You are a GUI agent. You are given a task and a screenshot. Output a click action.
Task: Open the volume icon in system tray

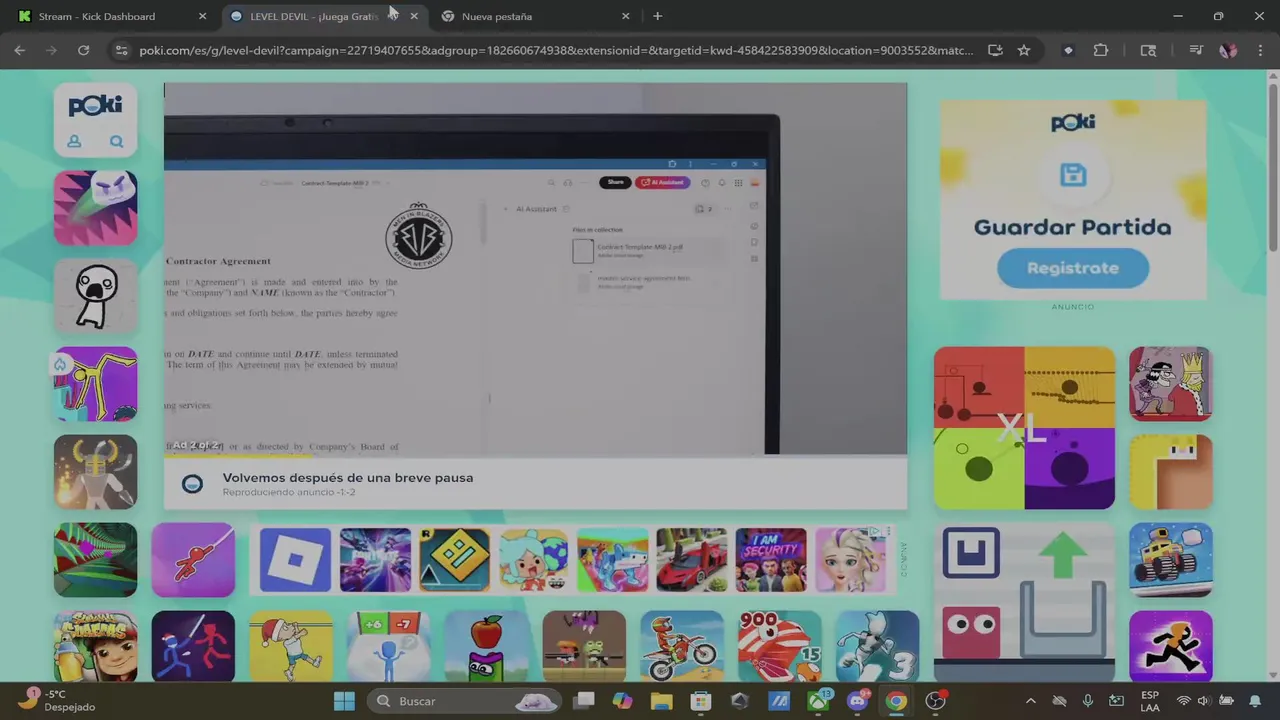tap(1204, 701)
